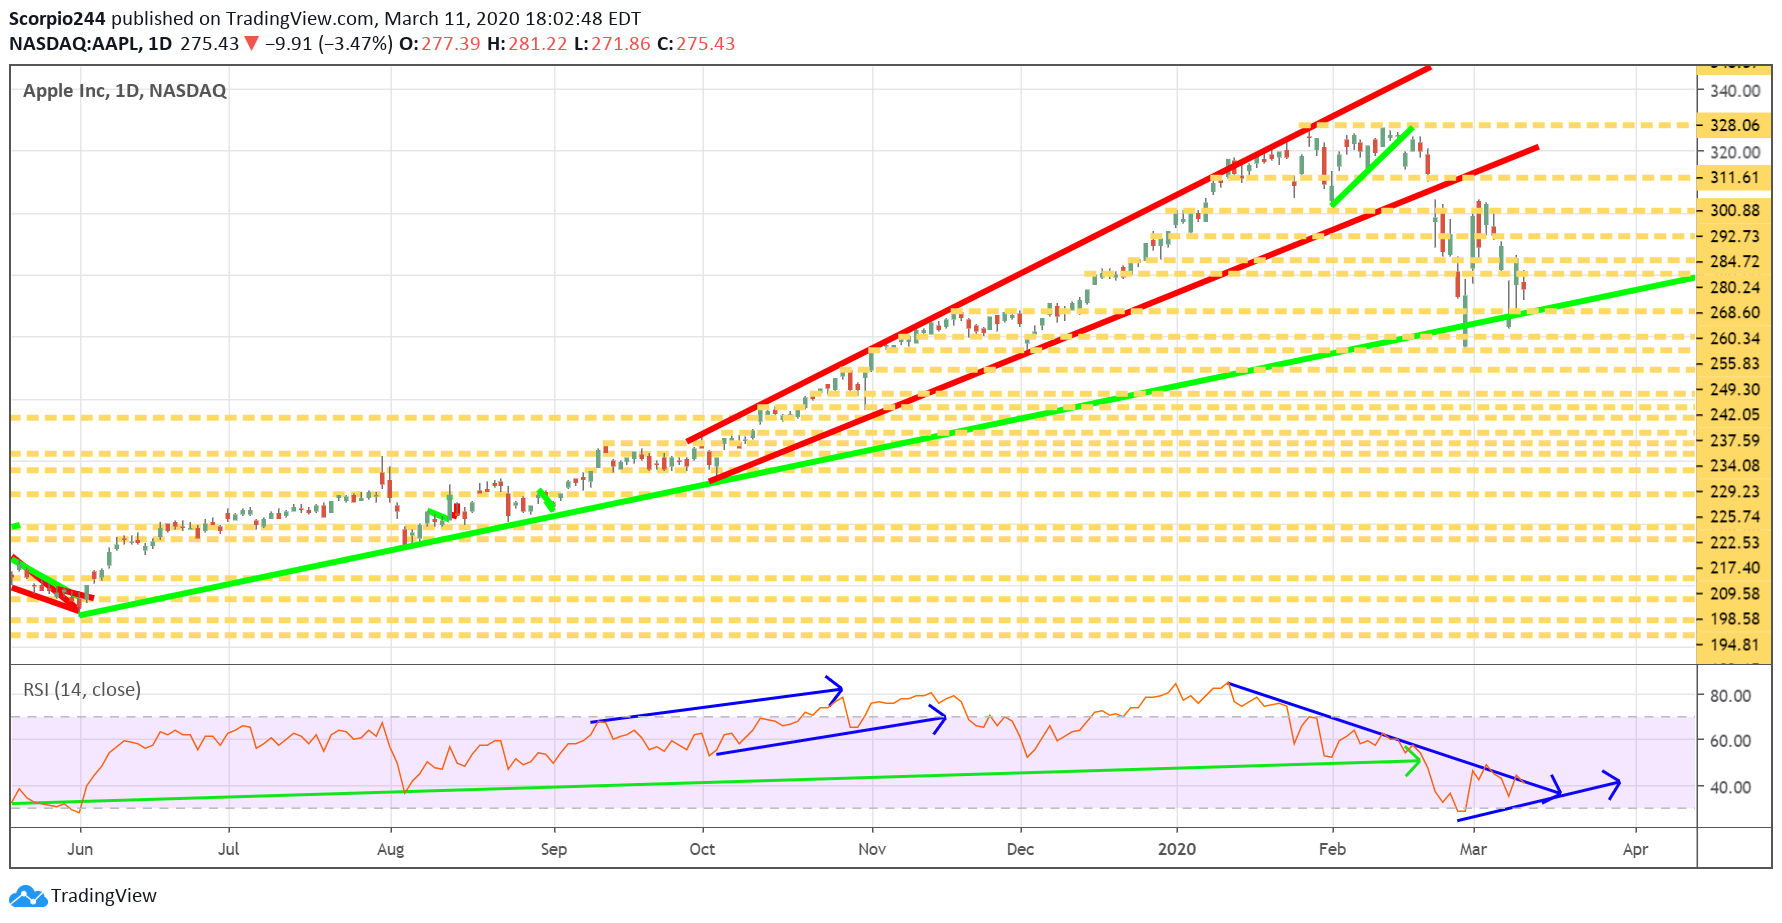Click the 'Nov' time axis label
Viewport: 1782px width, 923px height.
[x=872, y=849]
